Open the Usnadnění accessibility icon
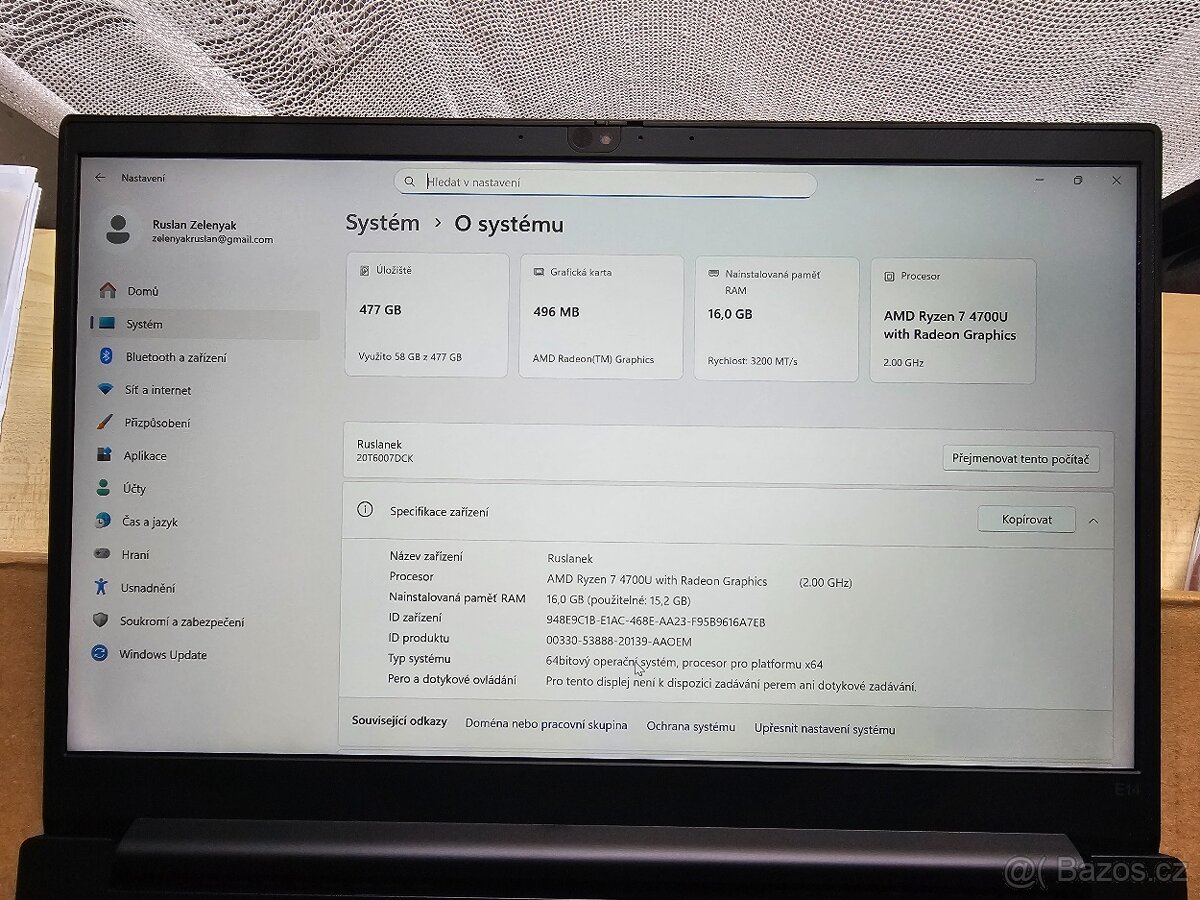1200x900 pixels. pyautogui.click(x=100, y=587)
